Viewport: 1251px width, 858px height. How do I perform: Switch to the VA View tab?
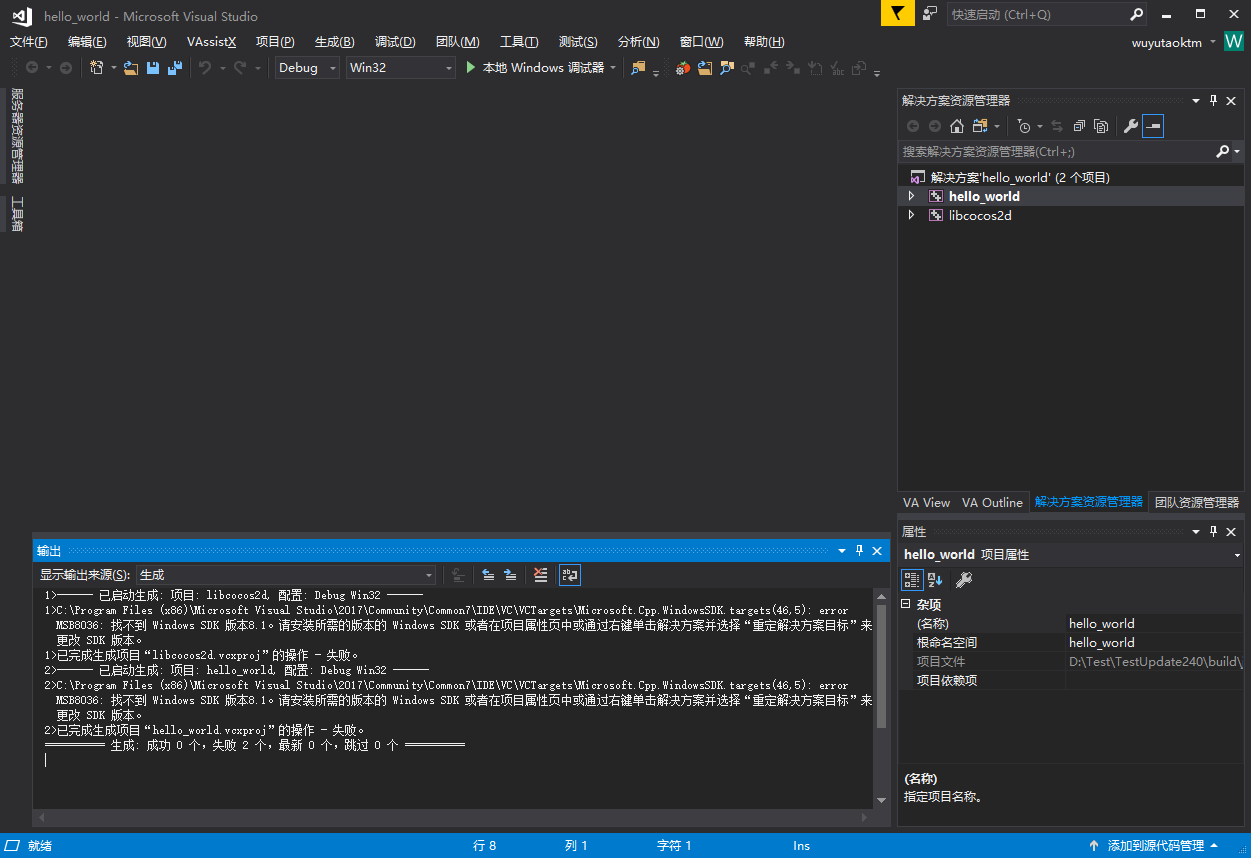coord(926,502)
